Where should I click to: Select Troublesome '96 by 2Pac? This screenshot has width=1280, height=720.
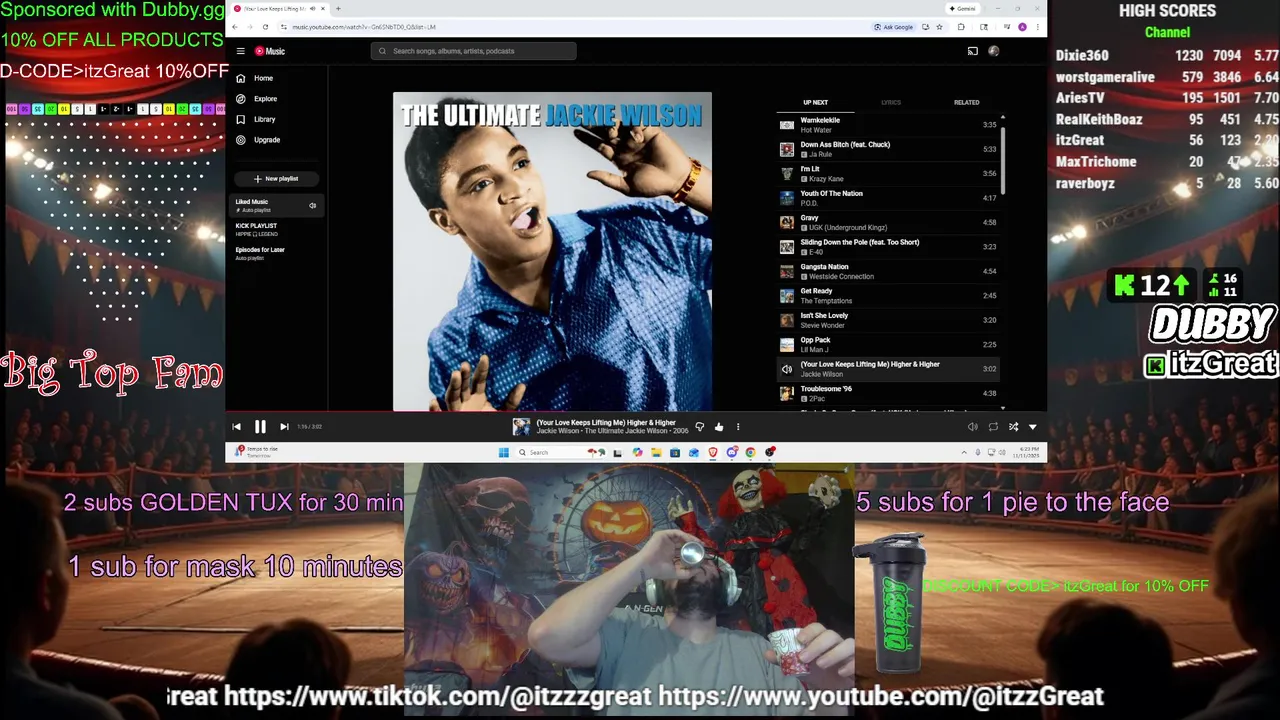[888, 394]
